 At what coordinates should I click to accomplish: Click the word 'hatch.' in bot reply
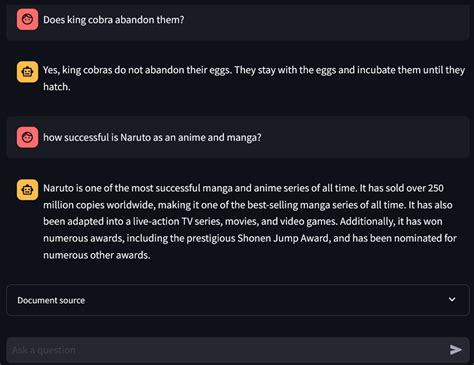(57, 87)
